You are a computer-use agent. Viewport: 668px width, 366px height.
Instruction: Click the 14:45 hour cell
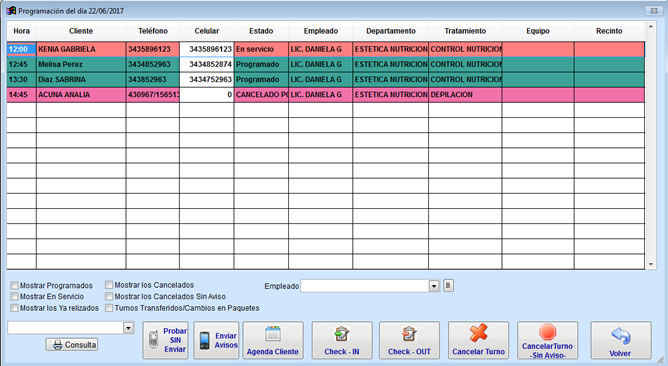coord(21,95)
